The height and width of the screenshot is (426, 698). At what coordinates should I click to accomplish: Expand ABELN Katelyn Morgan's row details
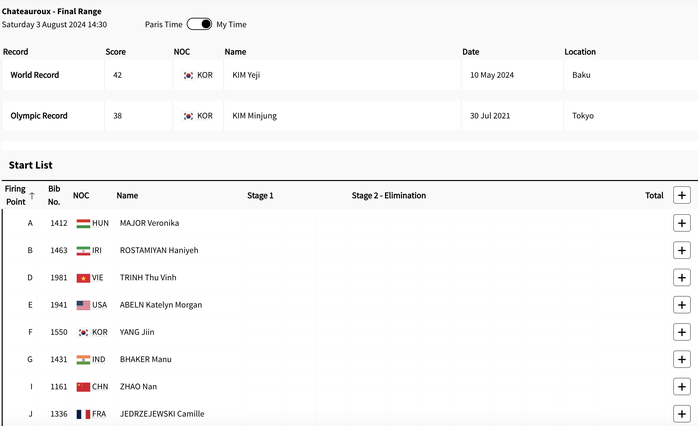(x=682, y=305)
